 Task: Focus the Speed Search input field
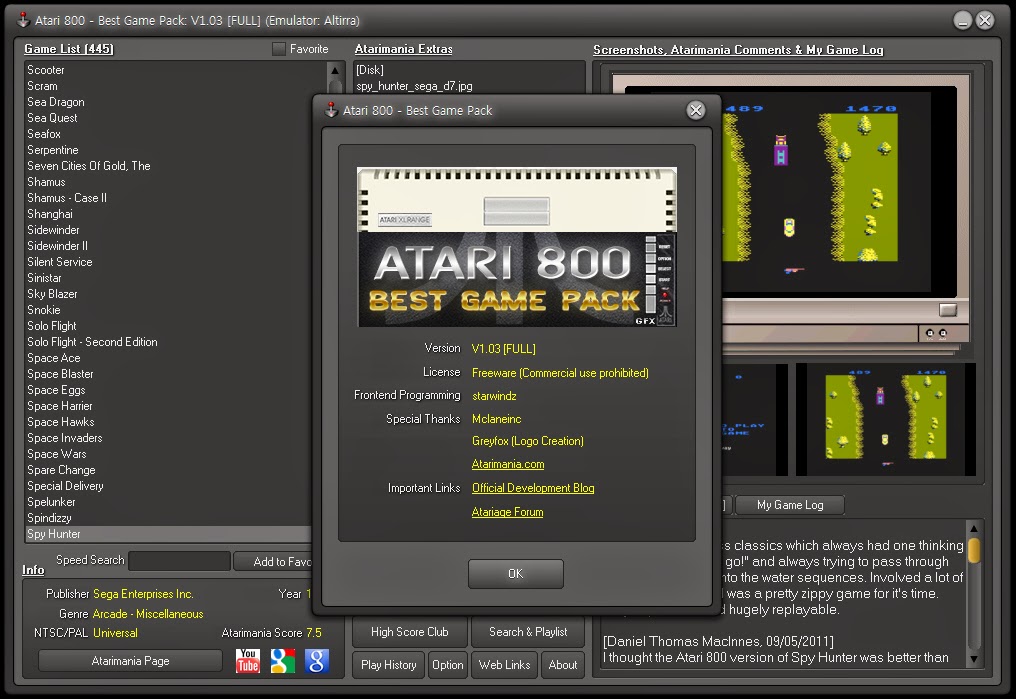coord(179,560)
